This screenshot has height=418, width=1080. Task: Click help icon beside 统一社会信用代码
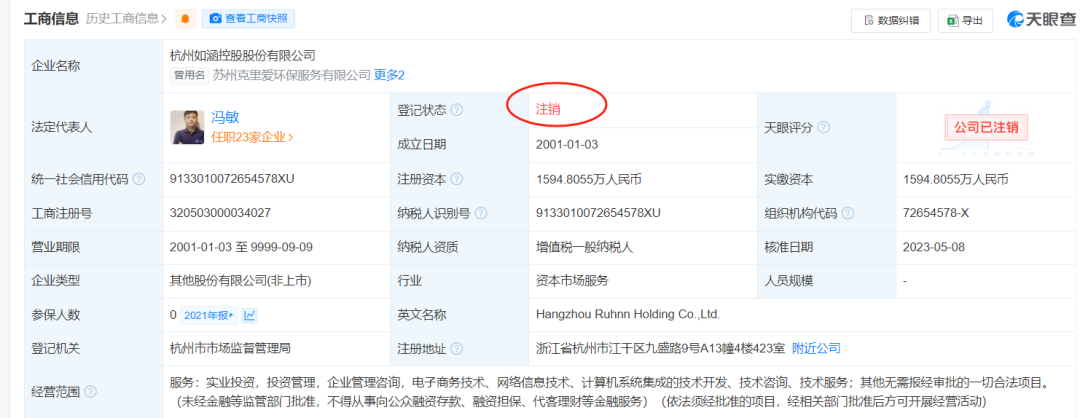[139, 179]
